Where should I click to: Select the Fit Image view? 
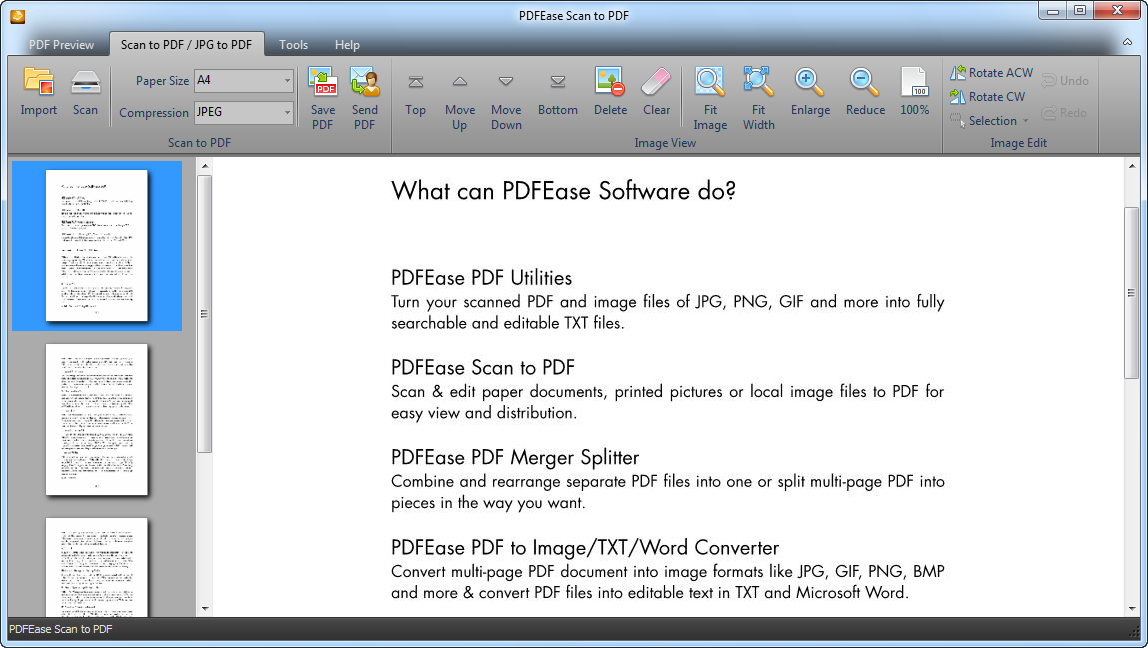(x=709, y=81)
